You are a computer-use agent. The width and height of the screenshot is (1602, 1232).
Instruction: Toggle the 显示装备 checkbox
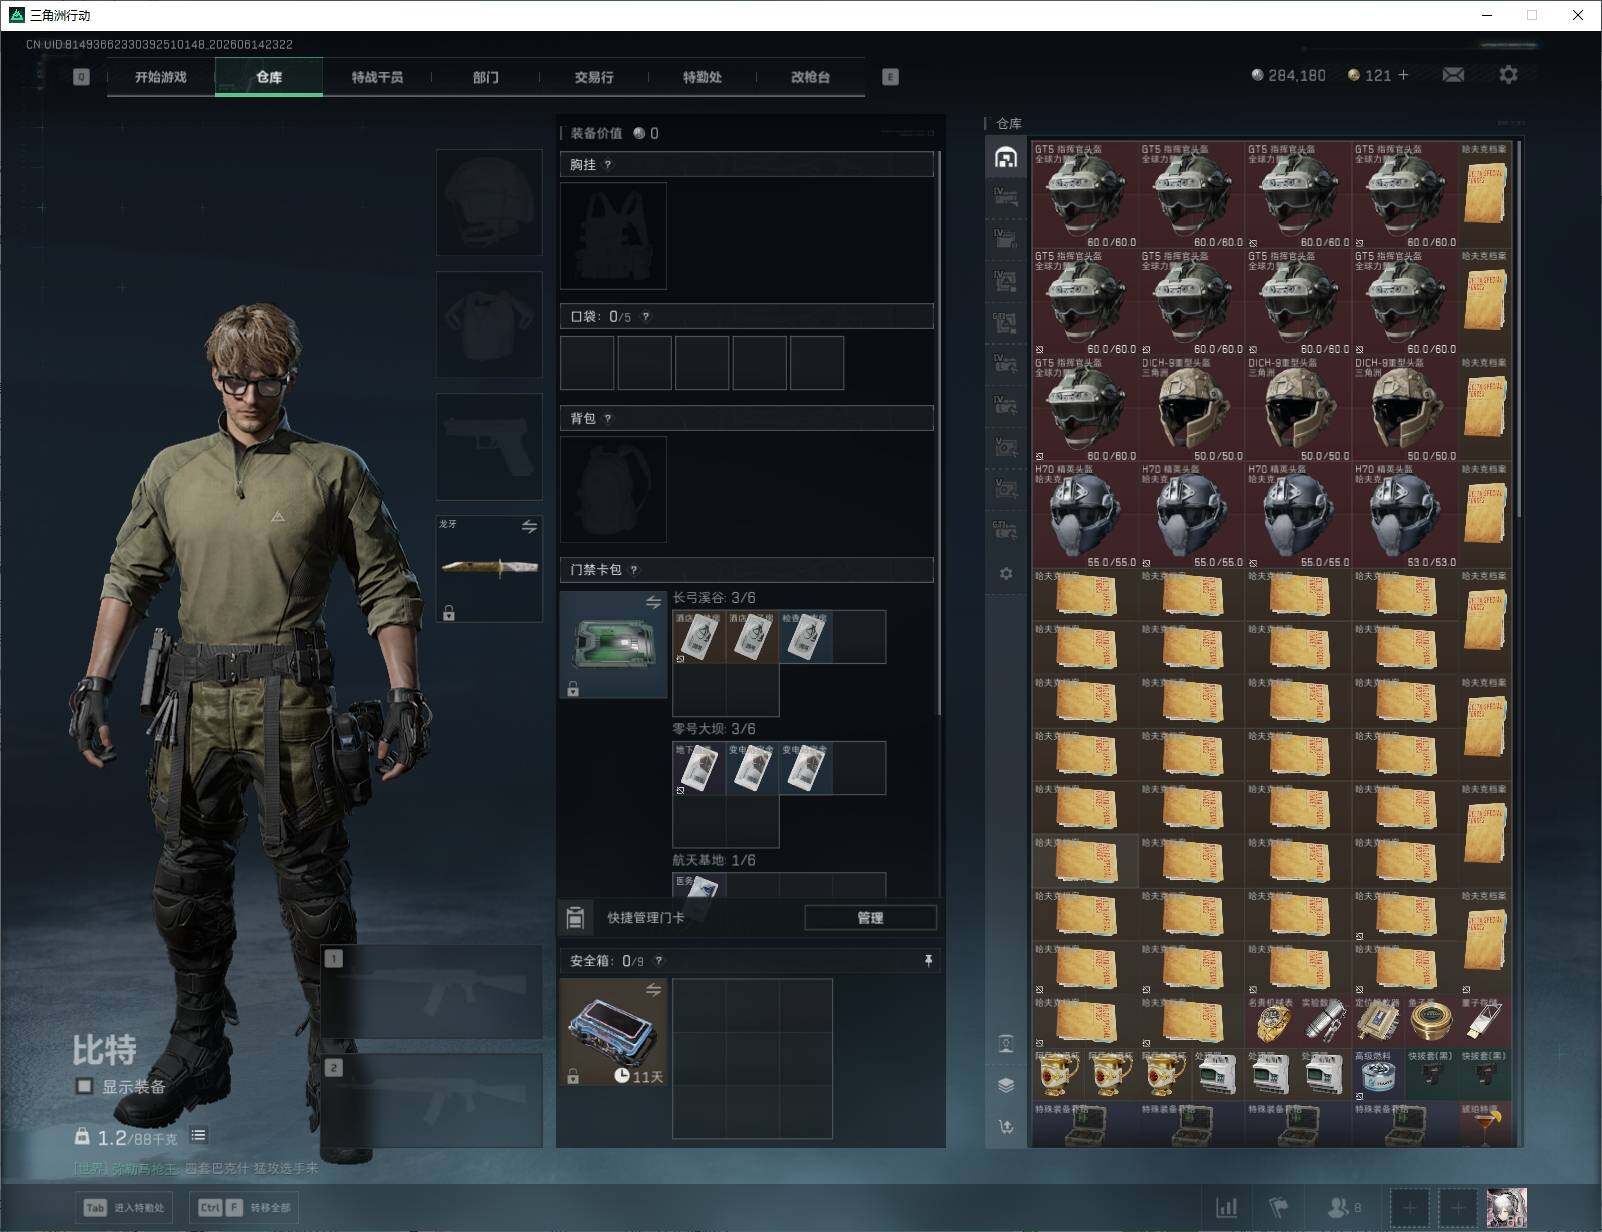[84, 1086]
